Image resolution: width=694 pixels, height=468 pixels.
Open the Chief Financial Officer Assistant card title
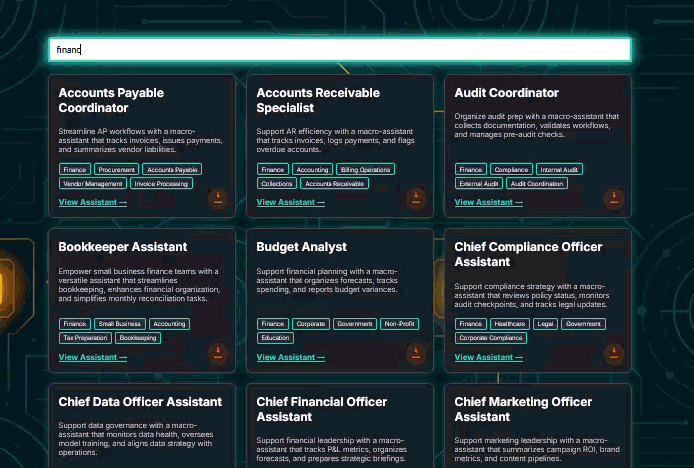click(321, 409)
